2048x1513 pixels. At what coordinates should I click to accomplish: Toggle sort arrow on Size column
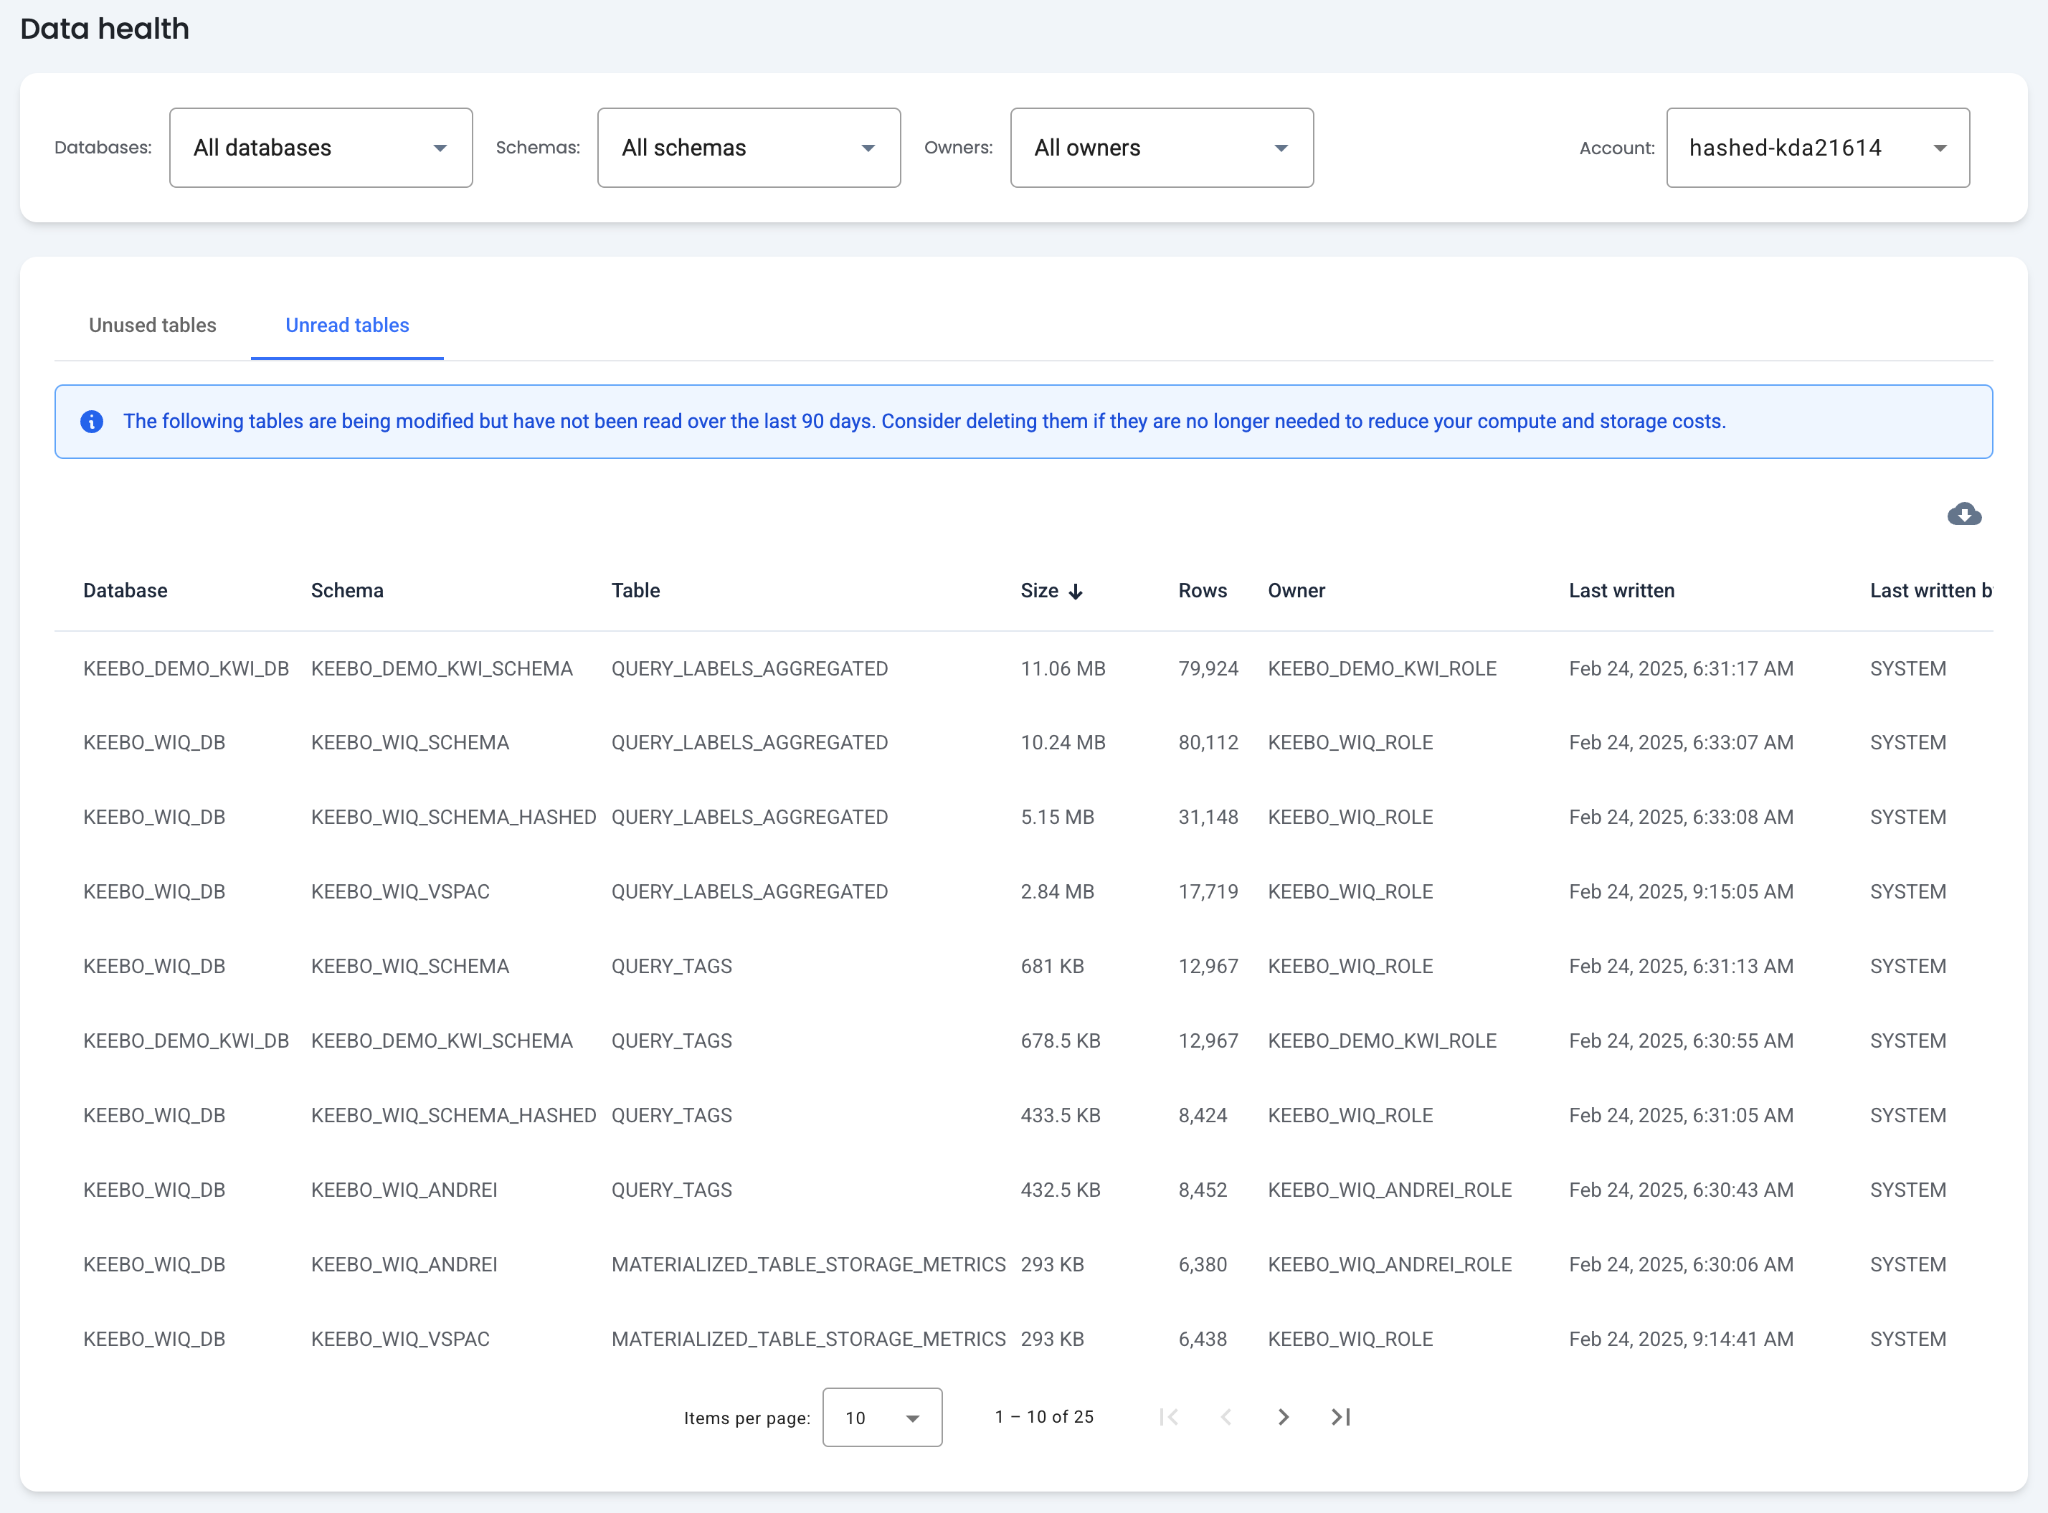pos(1076,591)
